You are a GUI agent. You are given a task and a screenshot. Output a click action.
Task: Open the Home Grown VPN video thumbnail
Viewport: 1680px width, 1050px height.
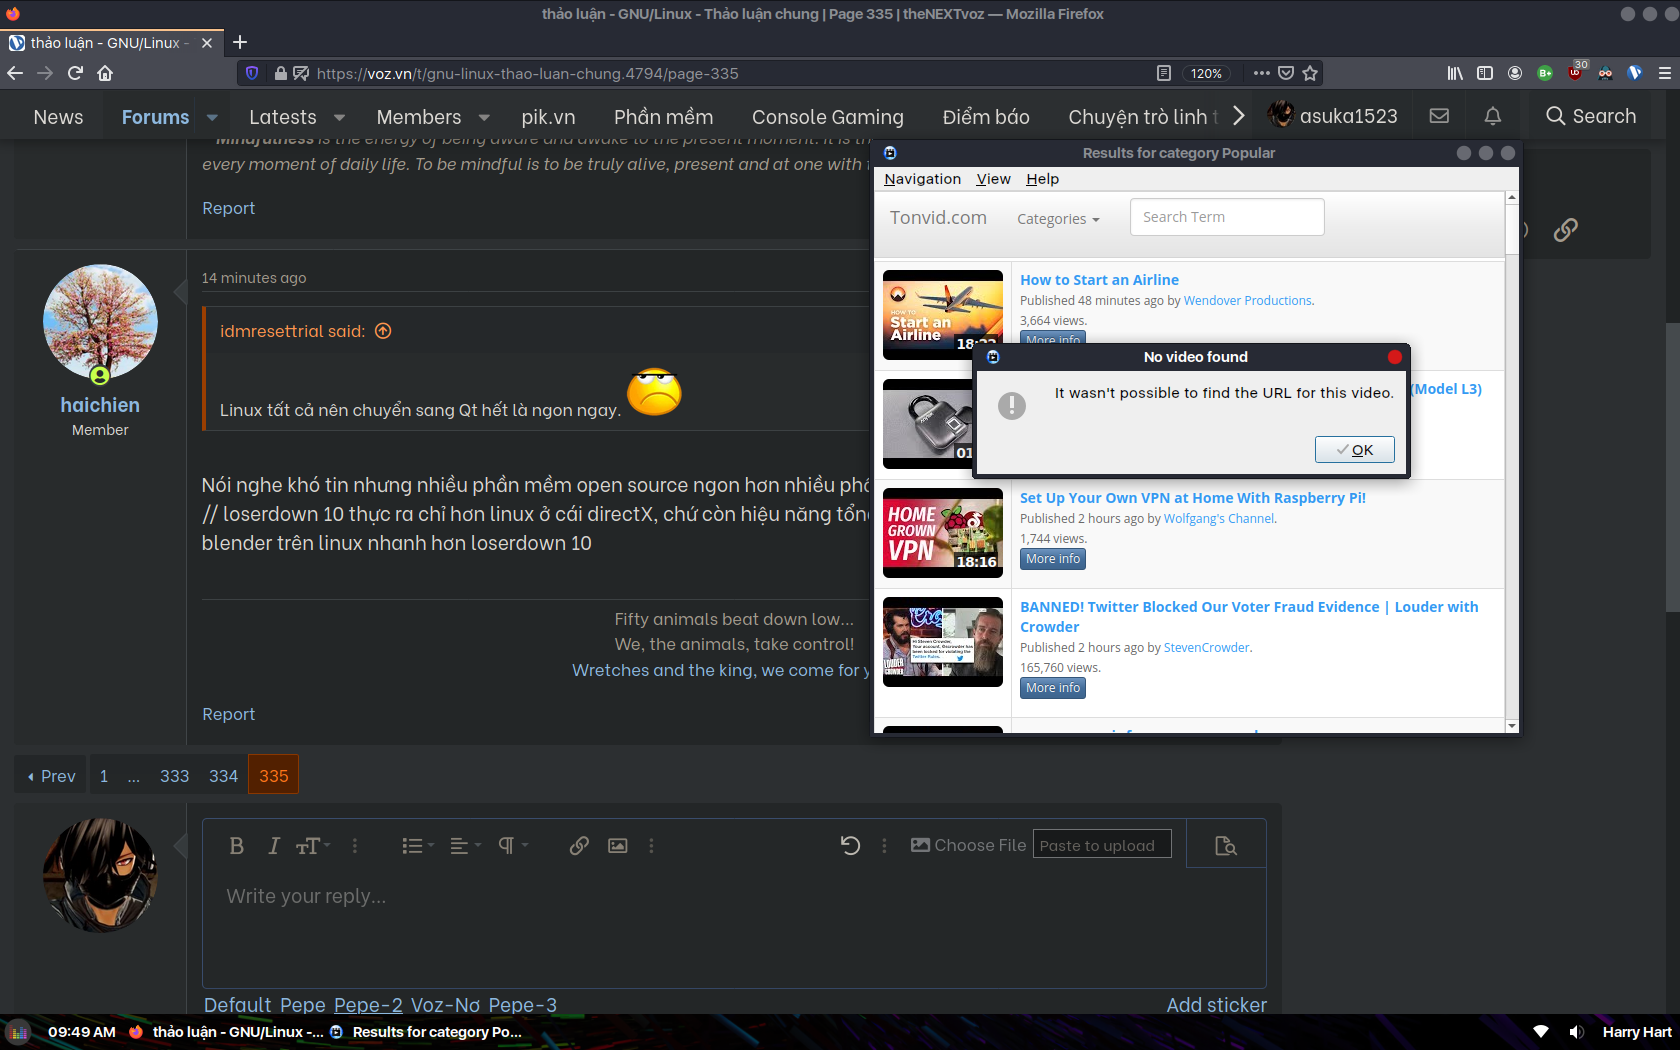tap(942, 533)
